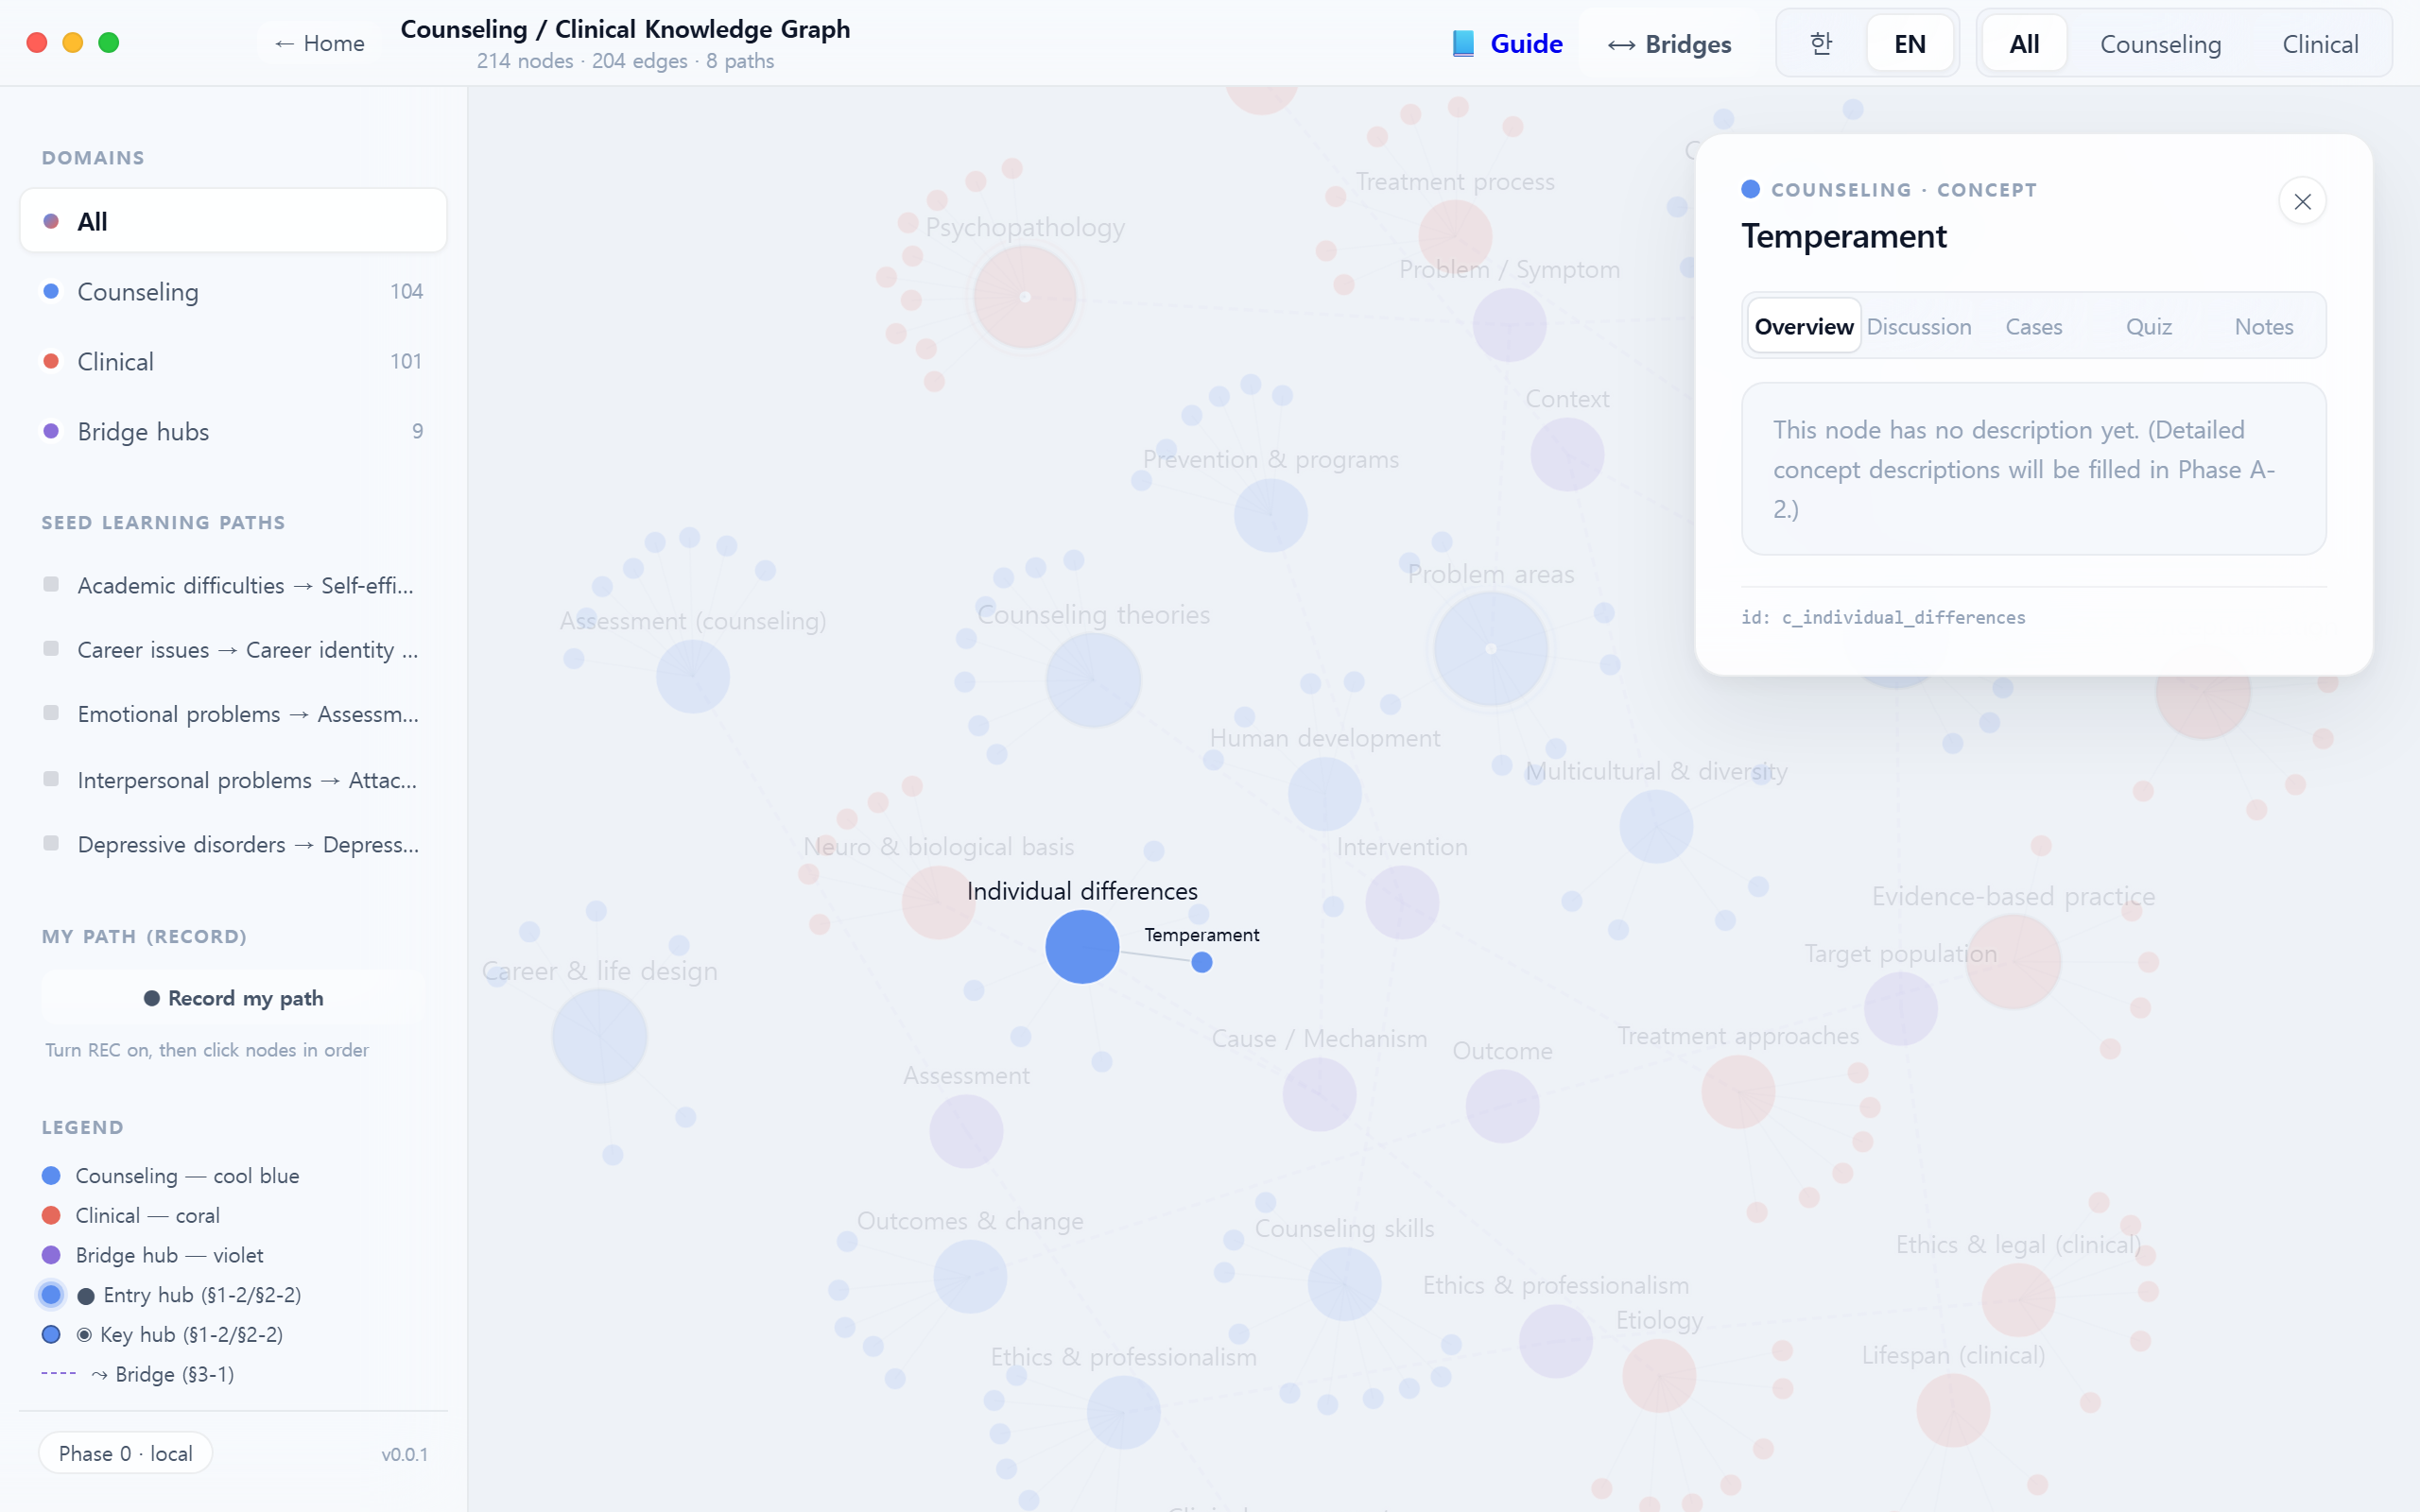Click the Neuro & biological basis hub node
The image size is (2420, 1512).
tap(938, 902)
